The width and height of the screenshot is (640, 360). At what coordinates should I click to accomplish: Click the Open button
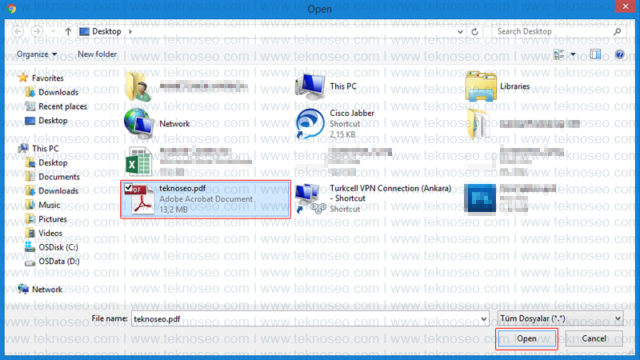(x=526, y=339)
